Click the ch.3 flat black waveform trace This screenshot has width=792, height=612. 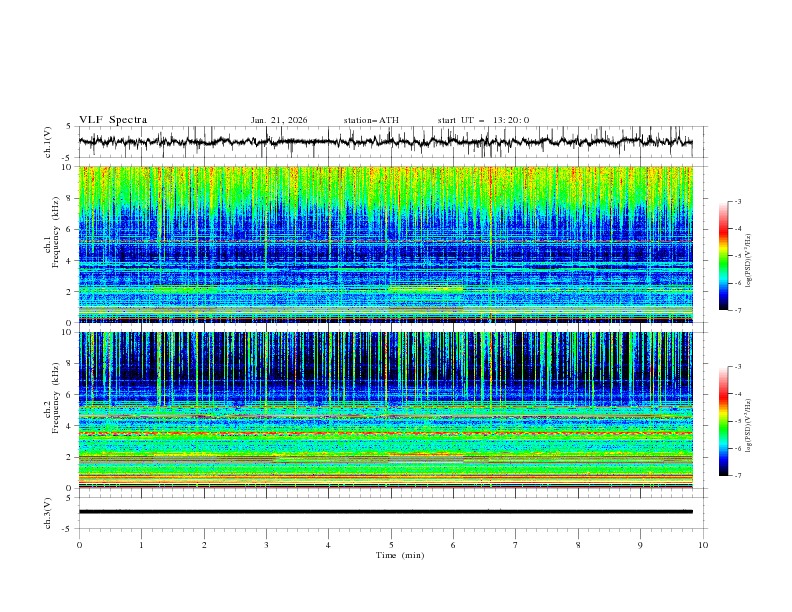[385, 512]
